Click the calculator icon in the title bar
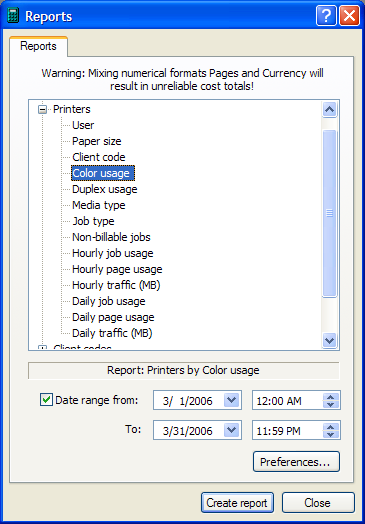 pos(13,16)
